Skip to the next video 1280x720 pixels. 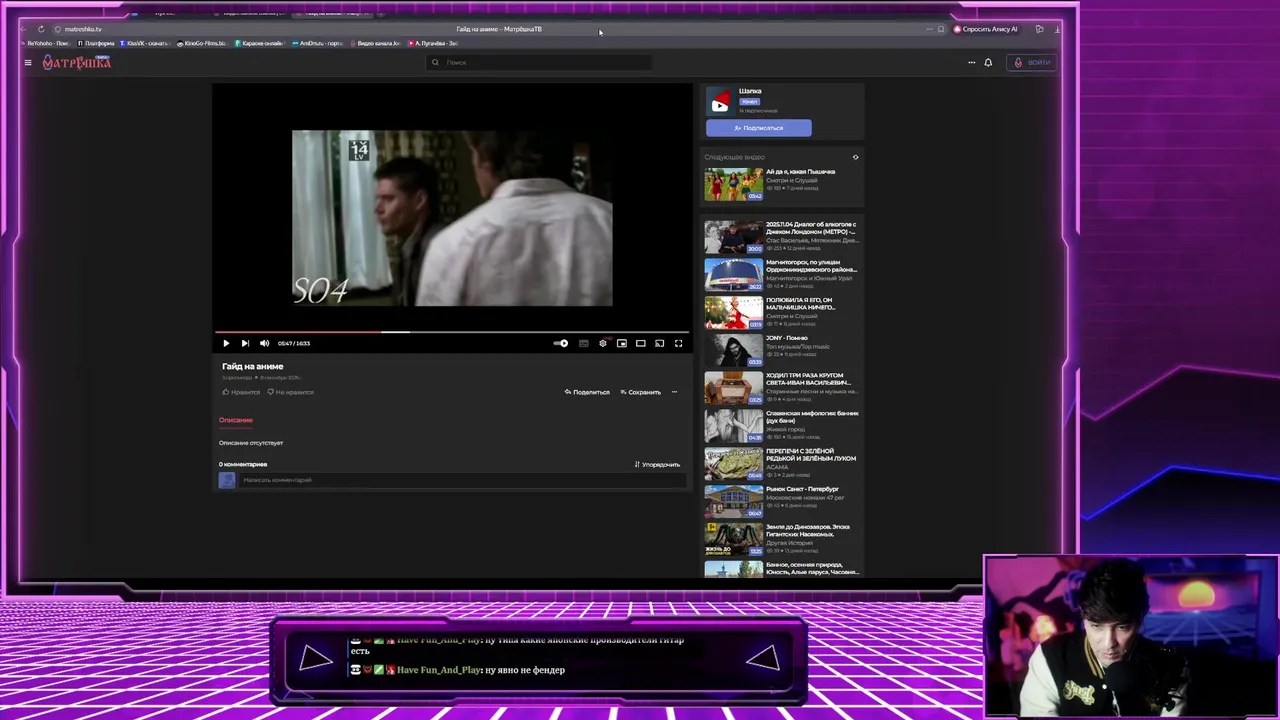coord(245,343)
